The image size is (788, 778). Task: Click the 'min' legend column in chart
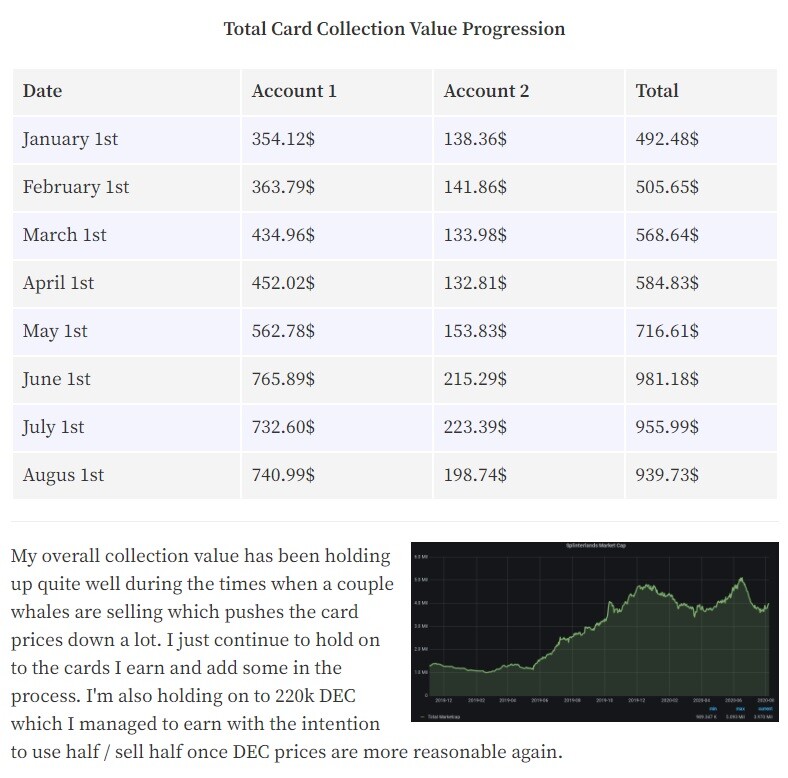pyautogui.click(x=713, y=709)
